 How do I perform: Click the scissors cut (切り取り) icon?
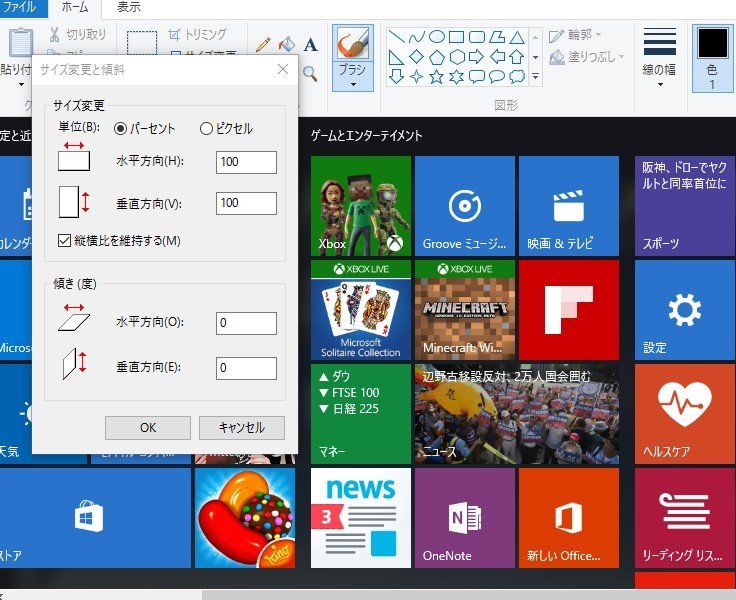pos(55,34)
